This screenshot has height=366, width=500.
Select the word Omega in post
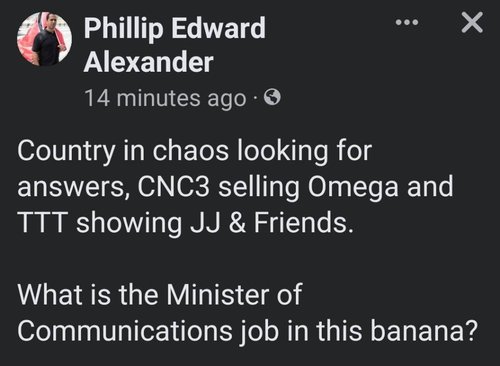353,188
